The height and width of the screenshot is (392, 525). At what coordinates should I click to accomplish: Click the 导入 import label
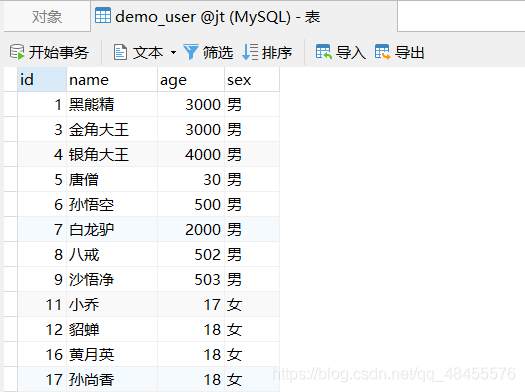[x=351, y=53]
